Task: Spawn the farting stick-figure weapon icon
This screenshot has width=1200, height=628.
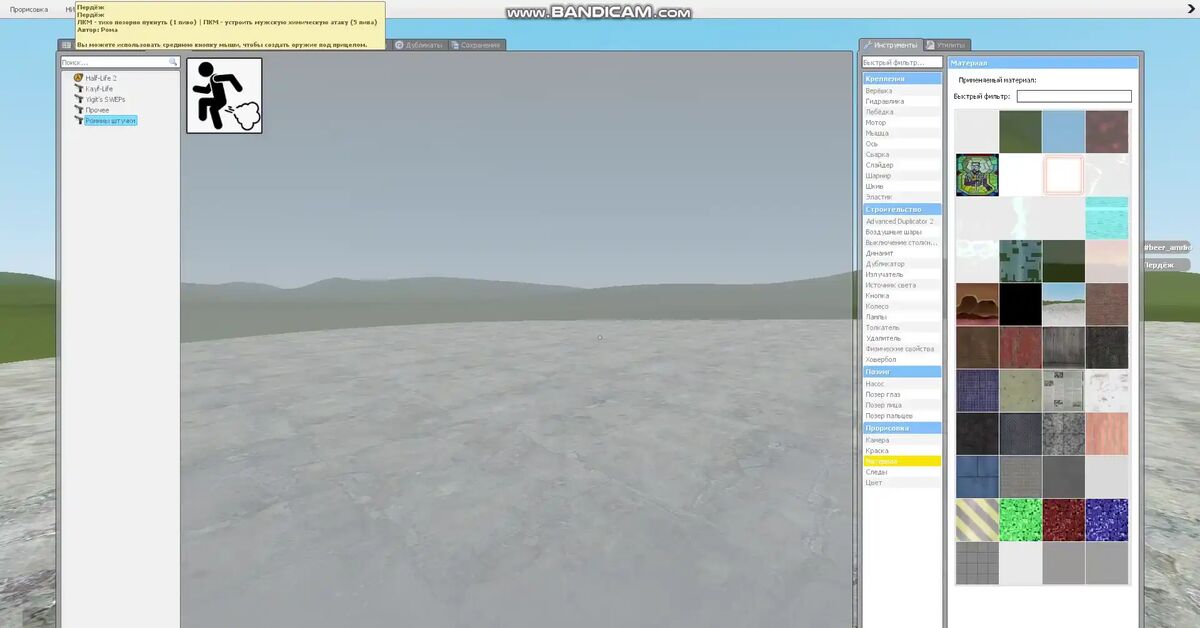Action: [x=224, y=95]
